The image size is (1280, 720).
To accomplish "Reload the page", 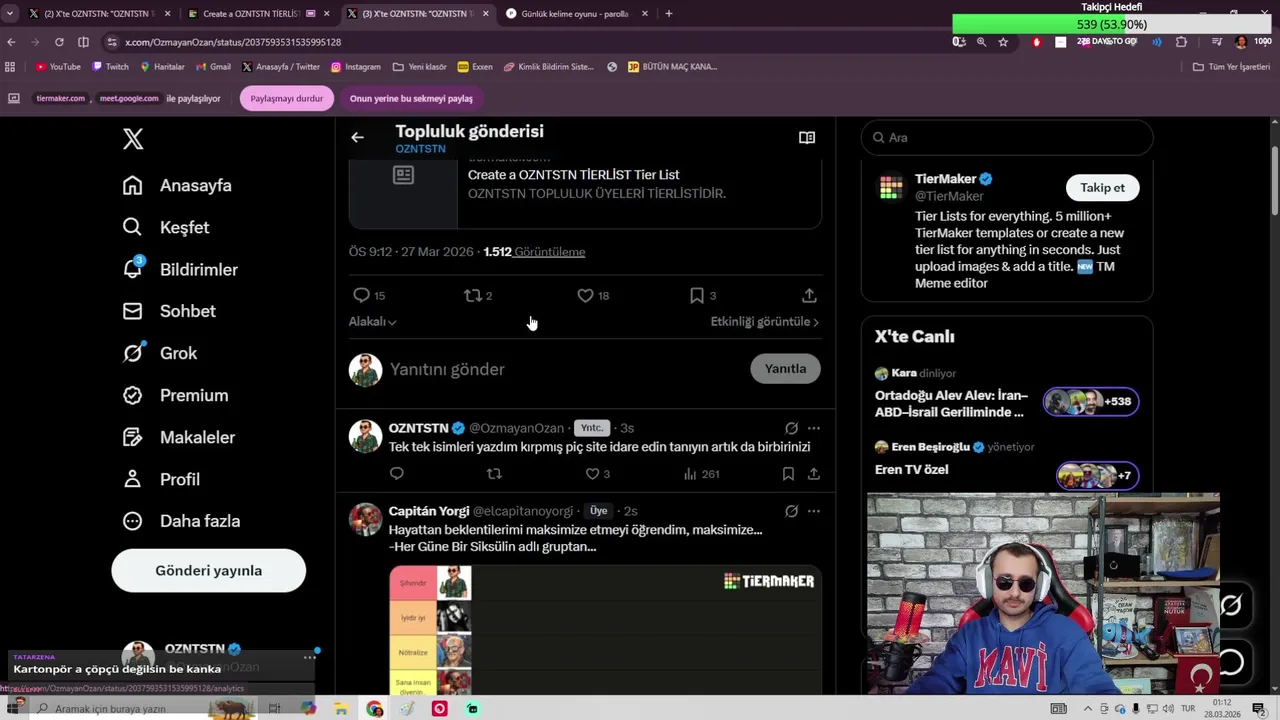I will (59, 42).
